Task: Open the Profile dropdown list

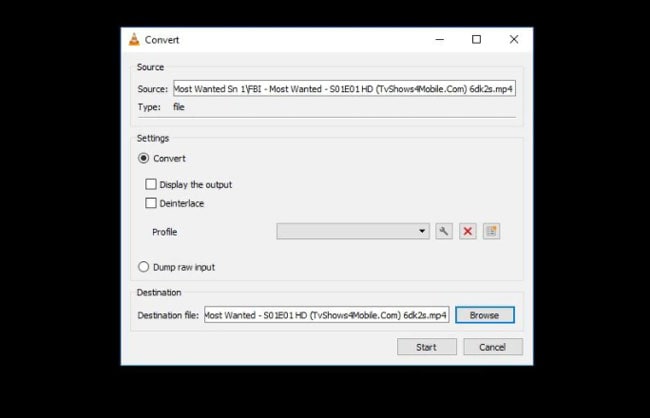Action: [x=353, y=231]
